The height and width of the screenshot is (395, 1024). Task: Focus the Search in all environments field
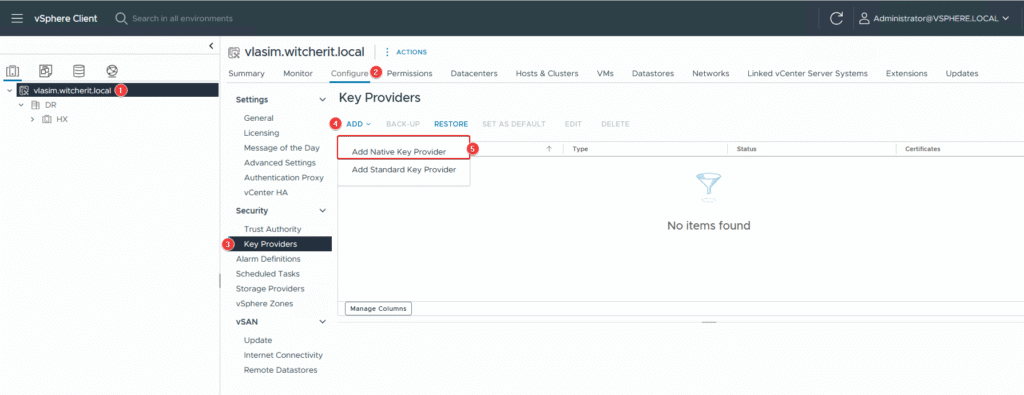click(183, 18)
